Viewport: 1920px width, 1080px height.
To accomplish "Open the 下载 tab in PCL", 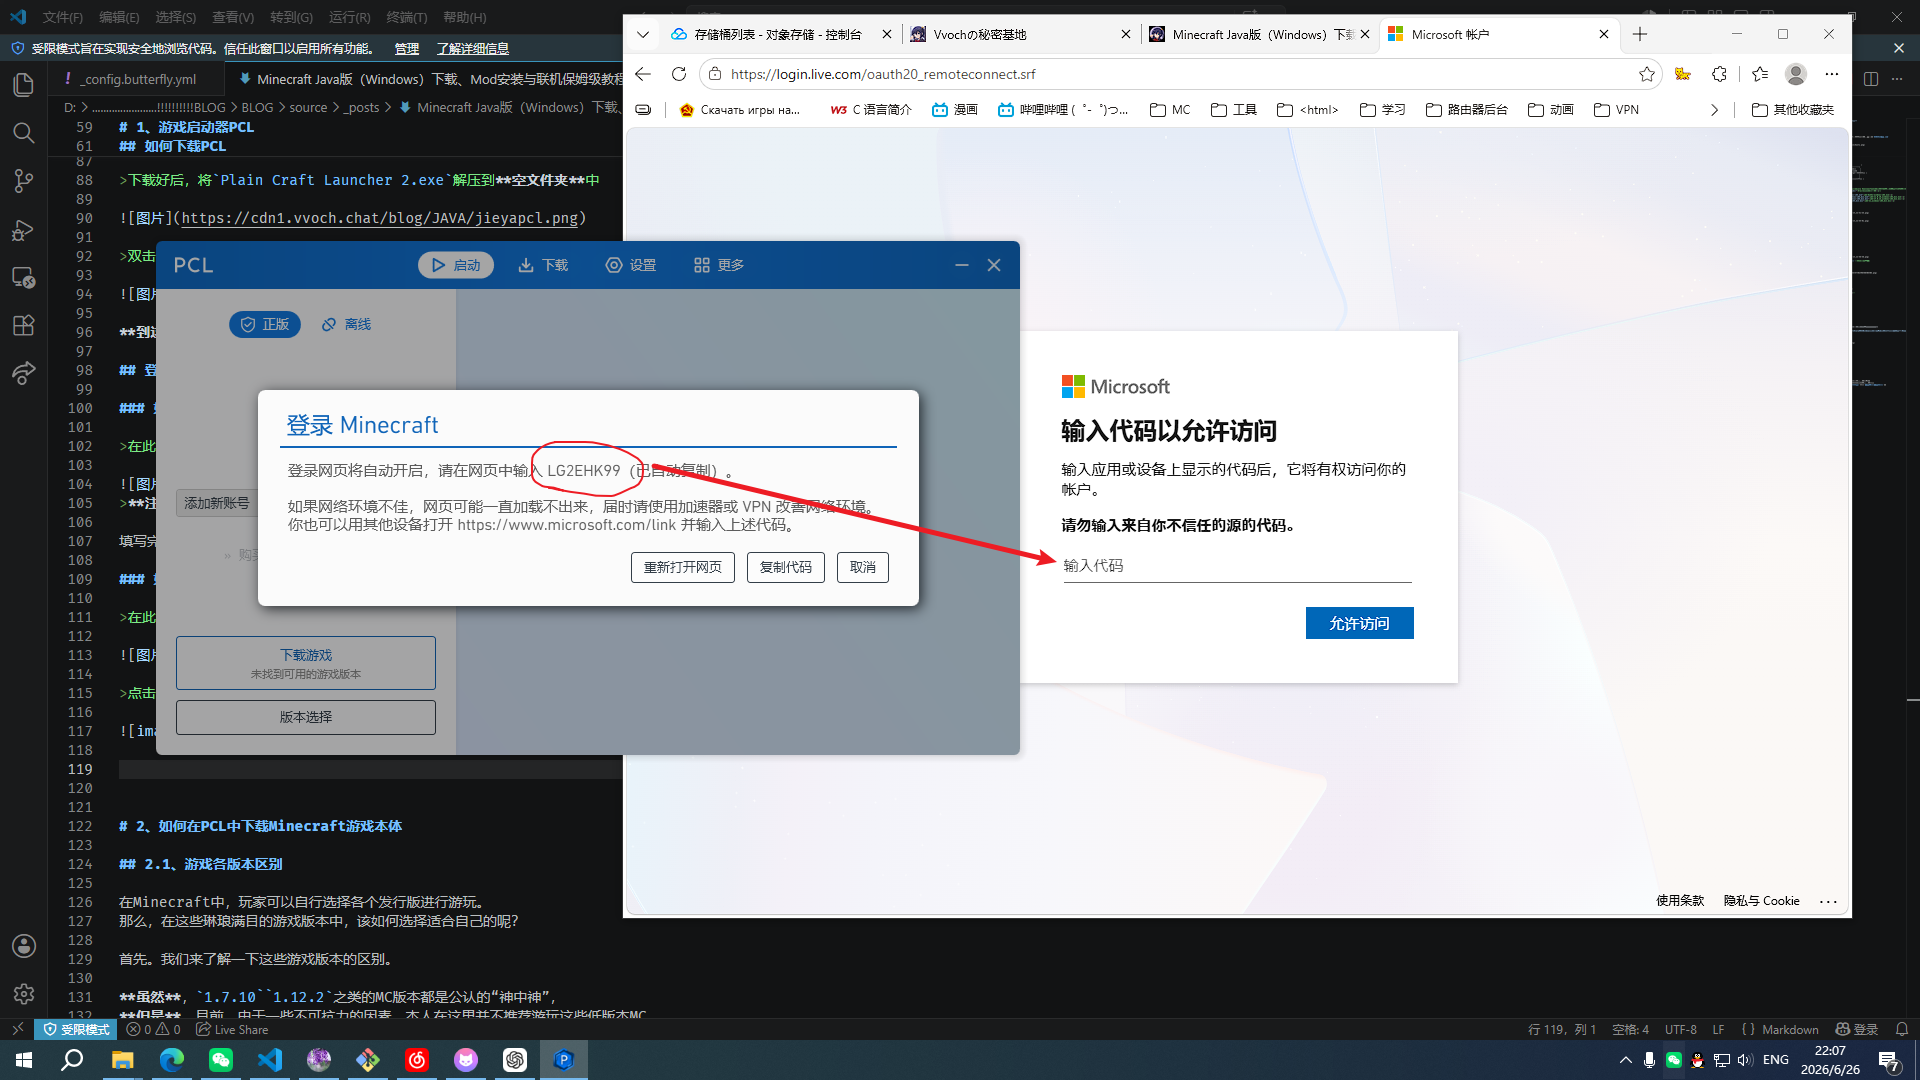I will coord(543,265).
